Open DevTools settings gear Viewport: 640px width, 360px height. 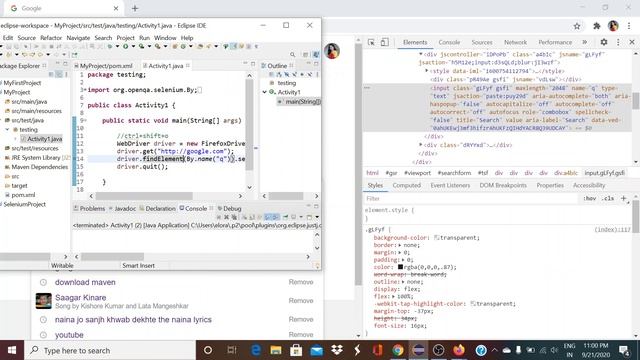click(x=604, y=42)
